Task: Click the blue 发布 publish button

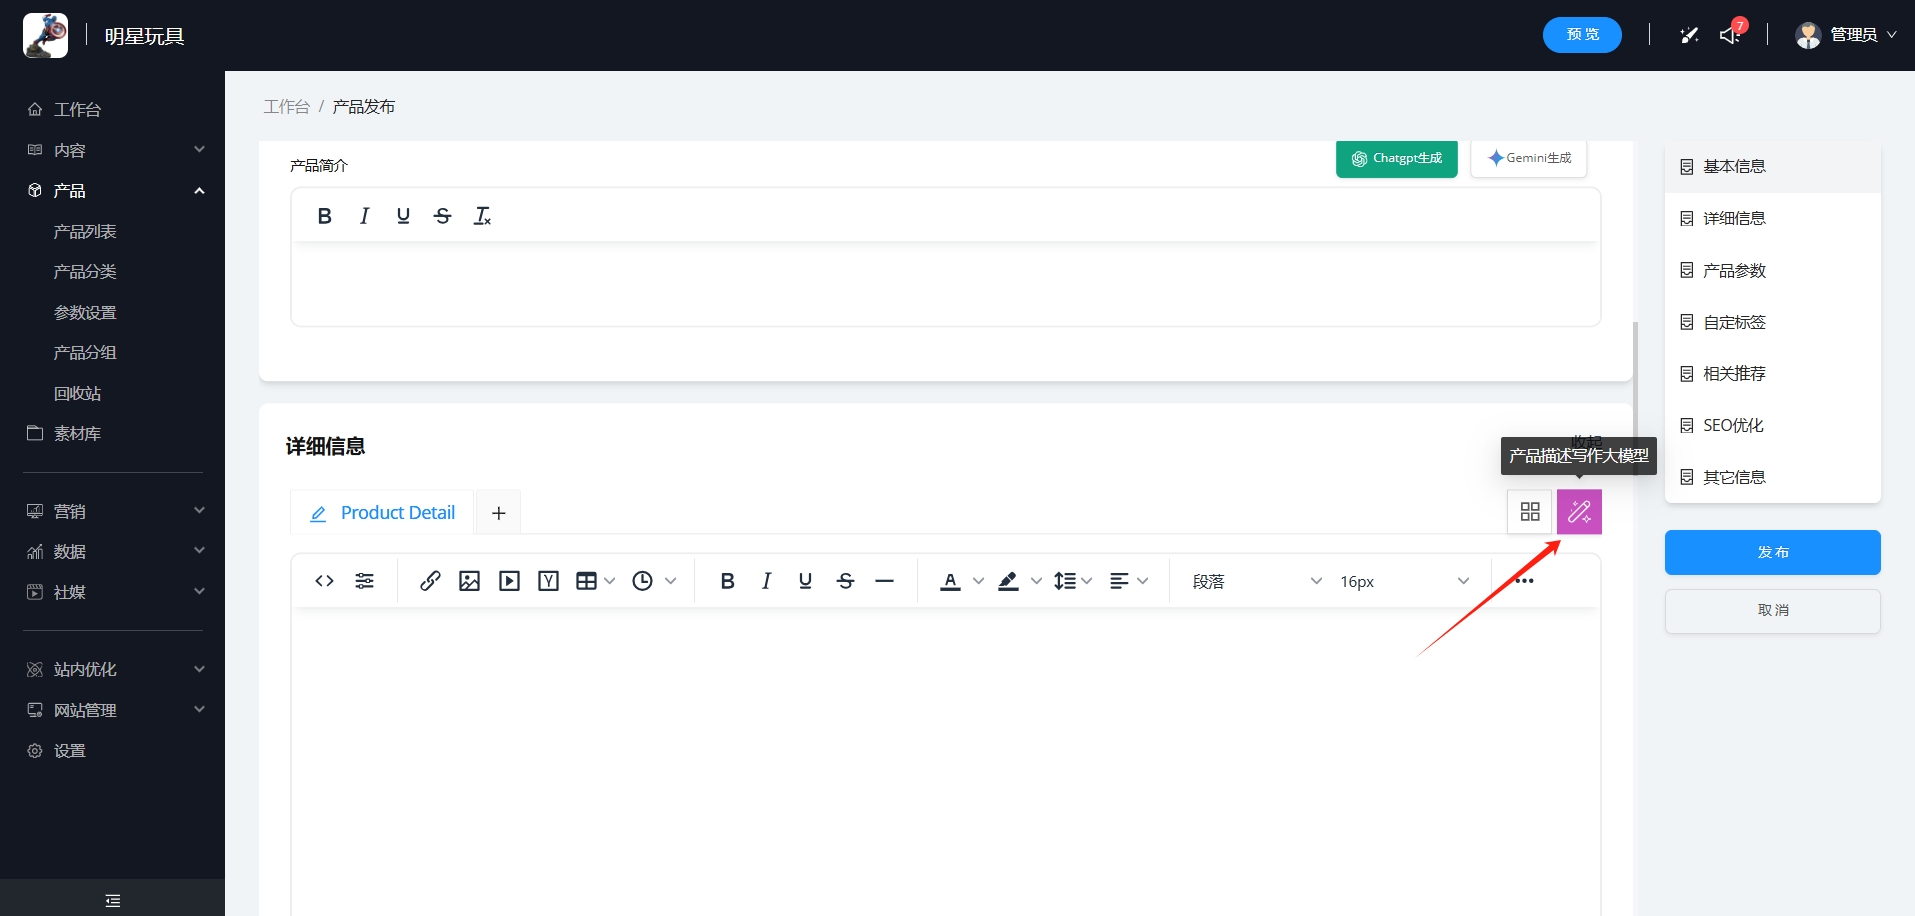Action: pos(1772,552)
